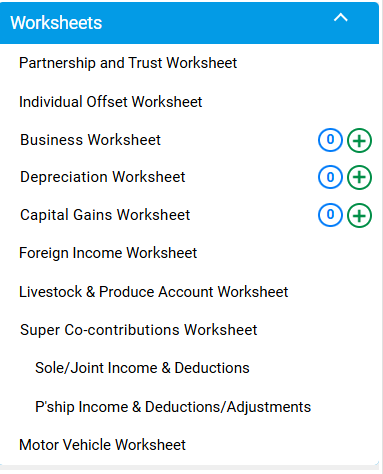383x474 pixels.
Task: Click the blue Worksheets header bar
Action: [189, 23]
